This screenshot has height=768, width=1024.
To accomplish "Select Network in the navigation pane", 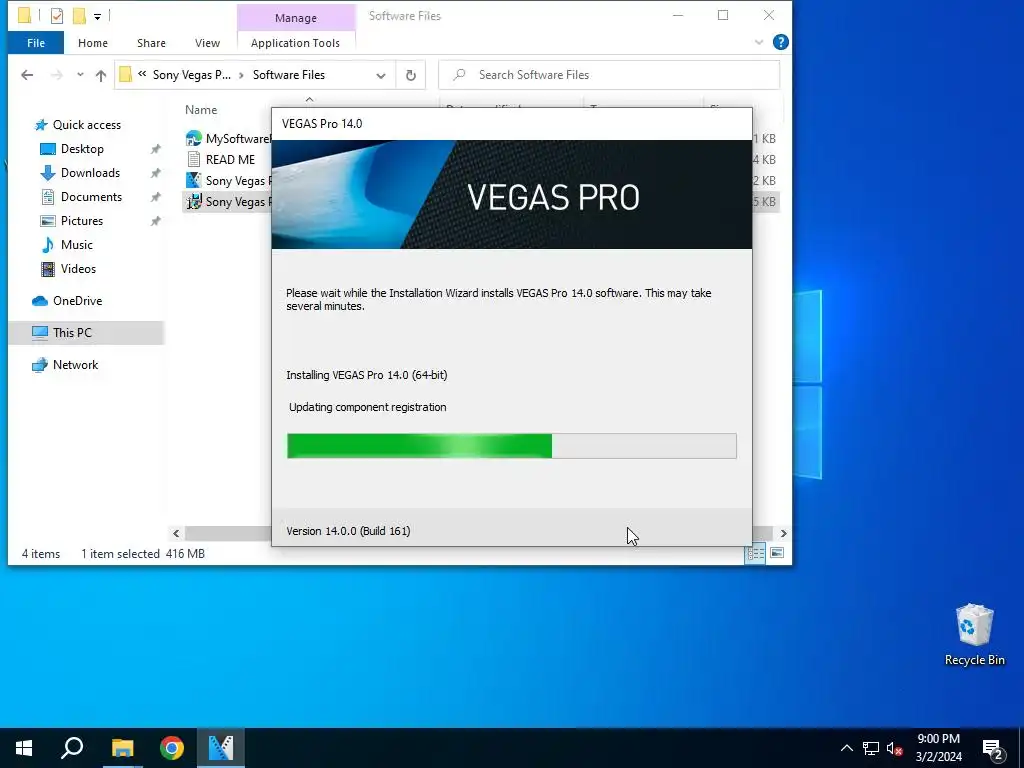I will click(75, 365).
